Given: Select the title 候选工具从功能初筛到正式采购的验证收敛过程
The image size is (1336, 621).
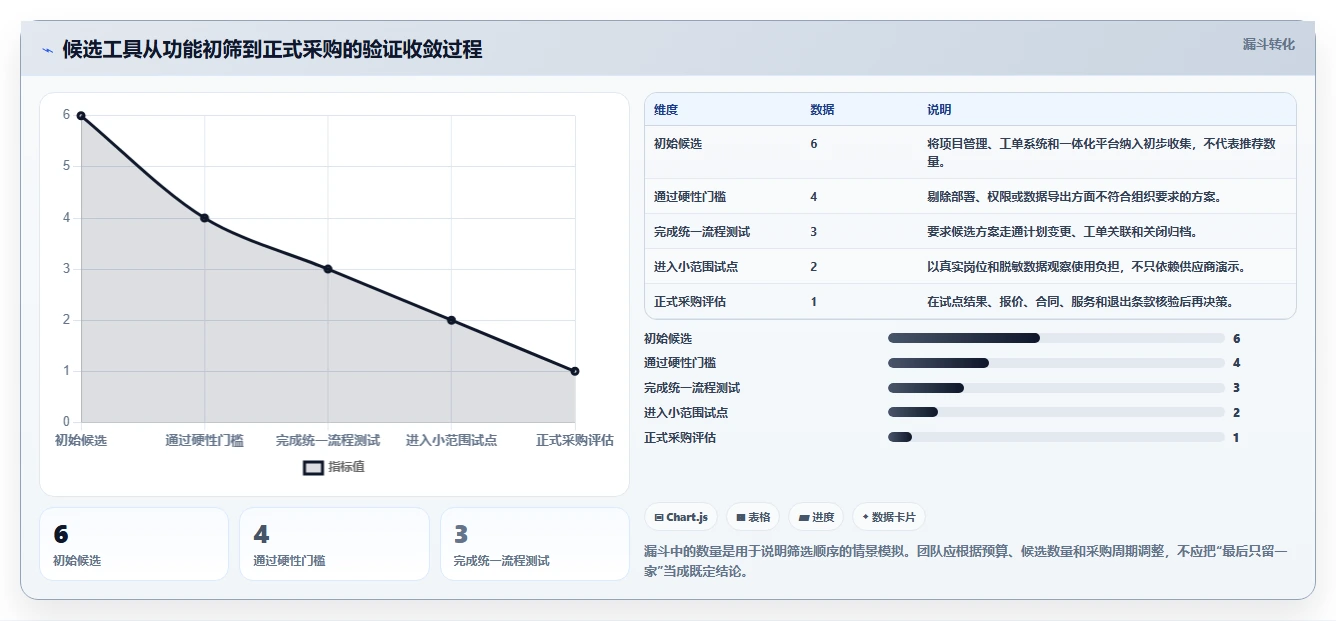Looking at the screenshot, I should [272, 49].
